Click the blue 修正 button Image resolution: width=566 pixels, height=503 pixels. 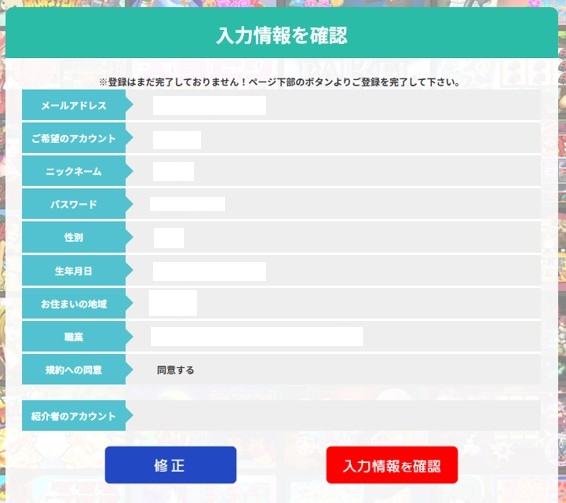point(170,465)
